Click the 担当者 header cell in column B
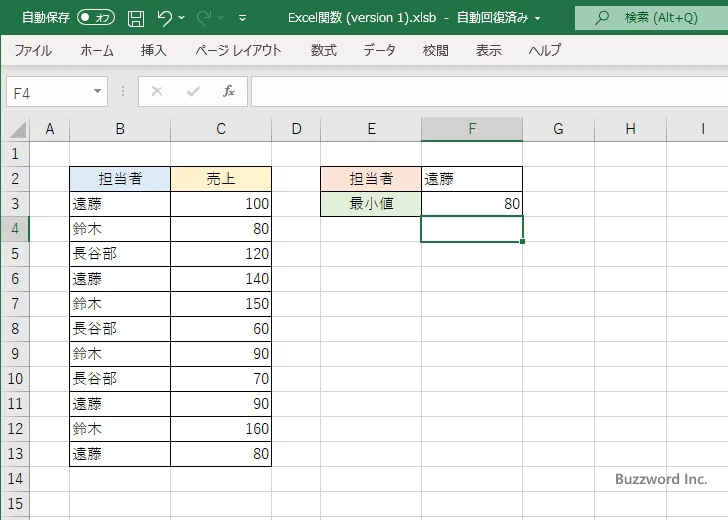 tap(120, 179)
